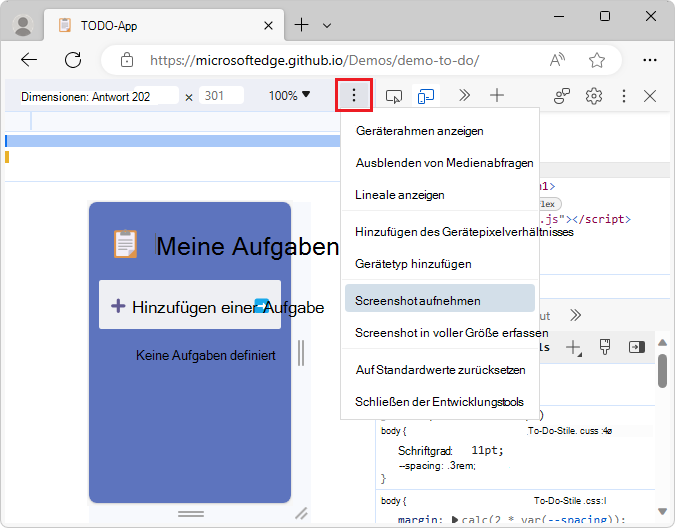This screenshot has height=528, width=675.
Task: Open the Dimensionen device dropdown
Action: point(85,96)
